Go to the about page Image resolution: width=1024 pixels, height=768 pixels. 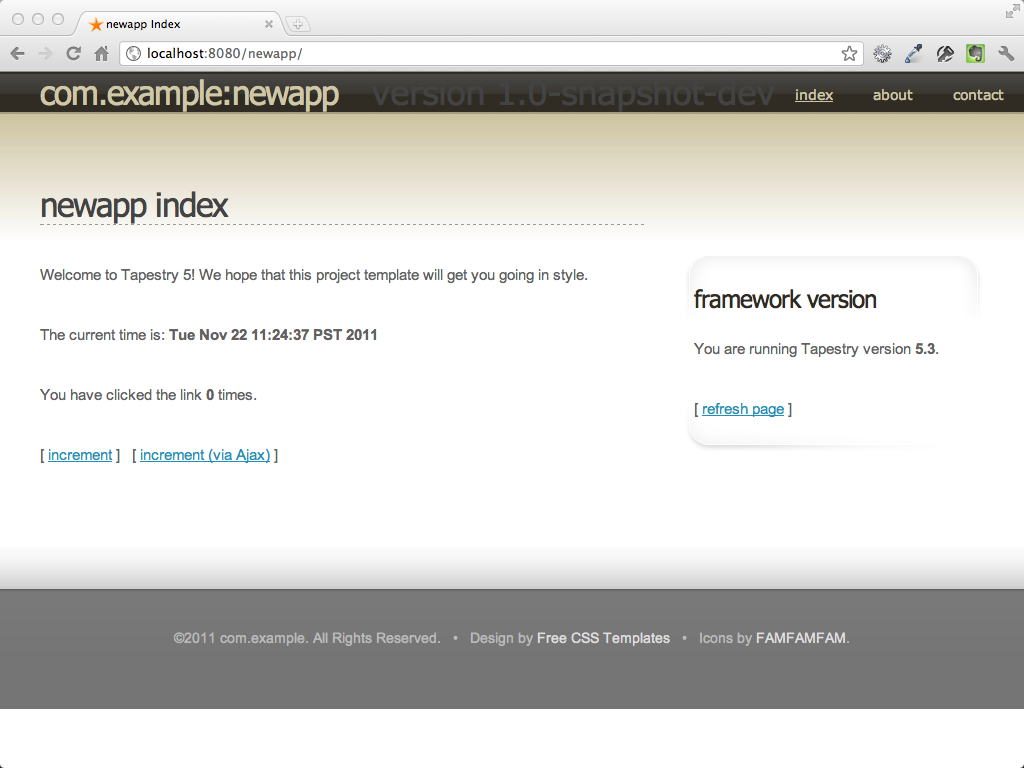(x=892, y=95)
